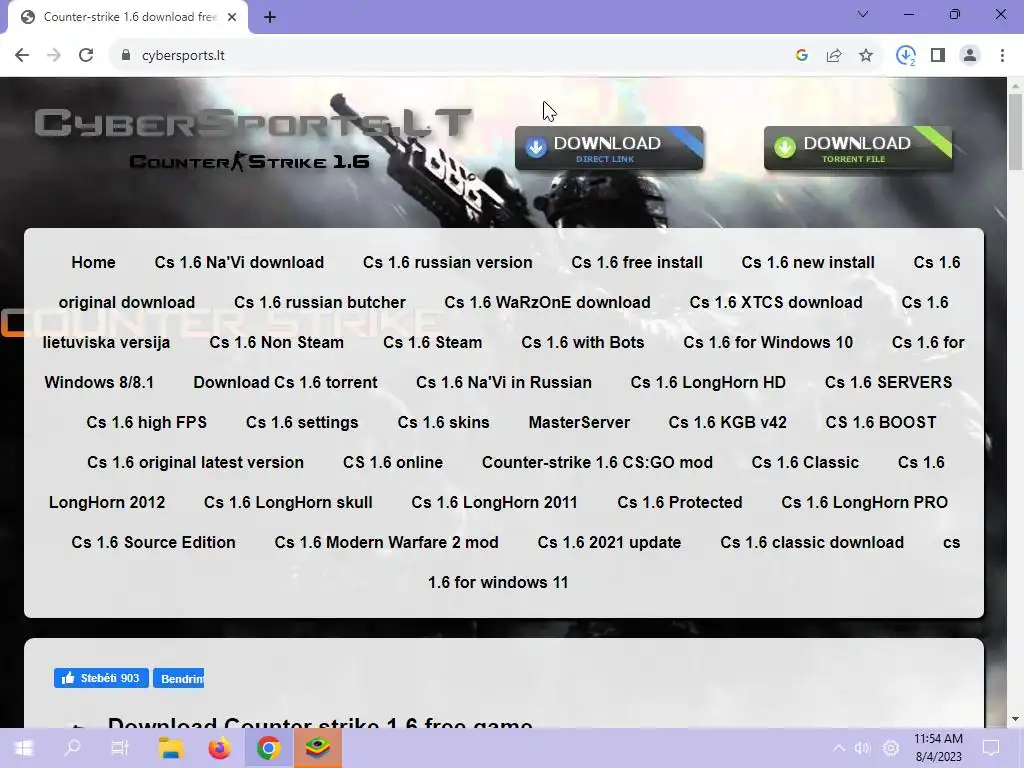Screen dimensions: 1024x768
Task: Open Cs 1.6 KGB v42 link
Action: pyautogui.click(x=728, y=423)
